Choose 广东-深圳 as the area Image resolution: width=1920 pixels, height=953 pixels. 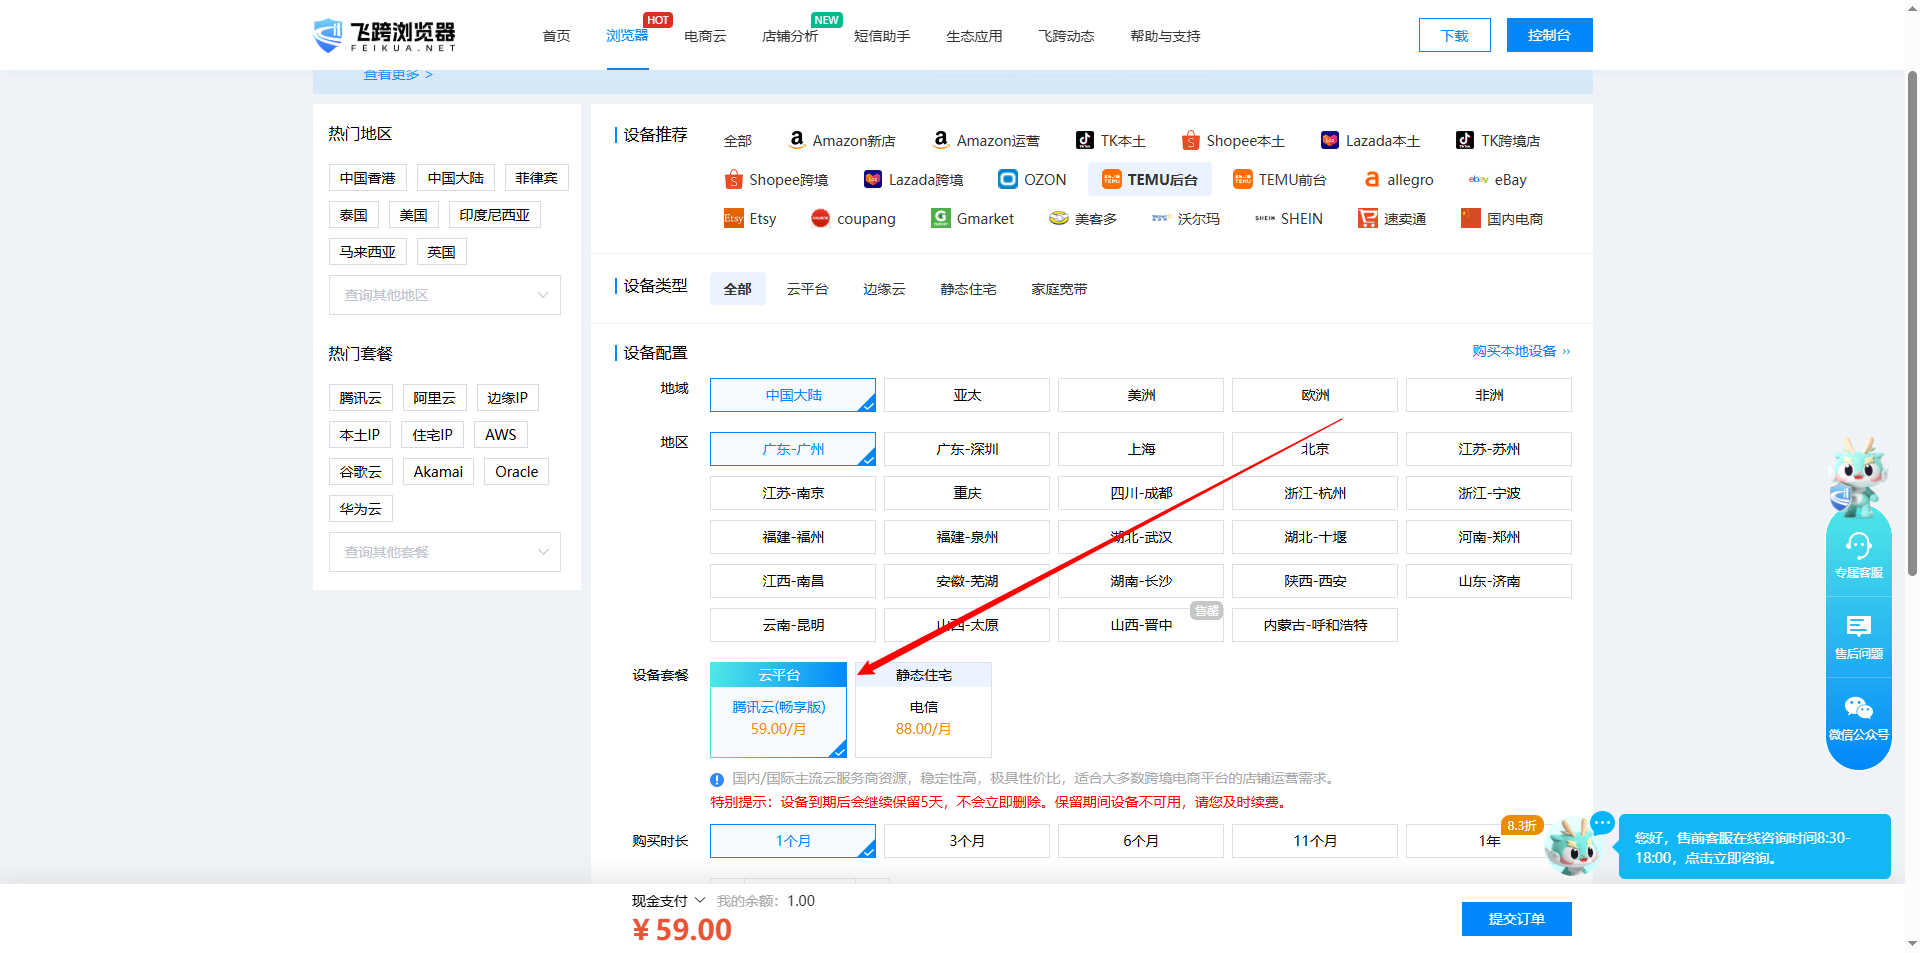[x=967, y=449]
